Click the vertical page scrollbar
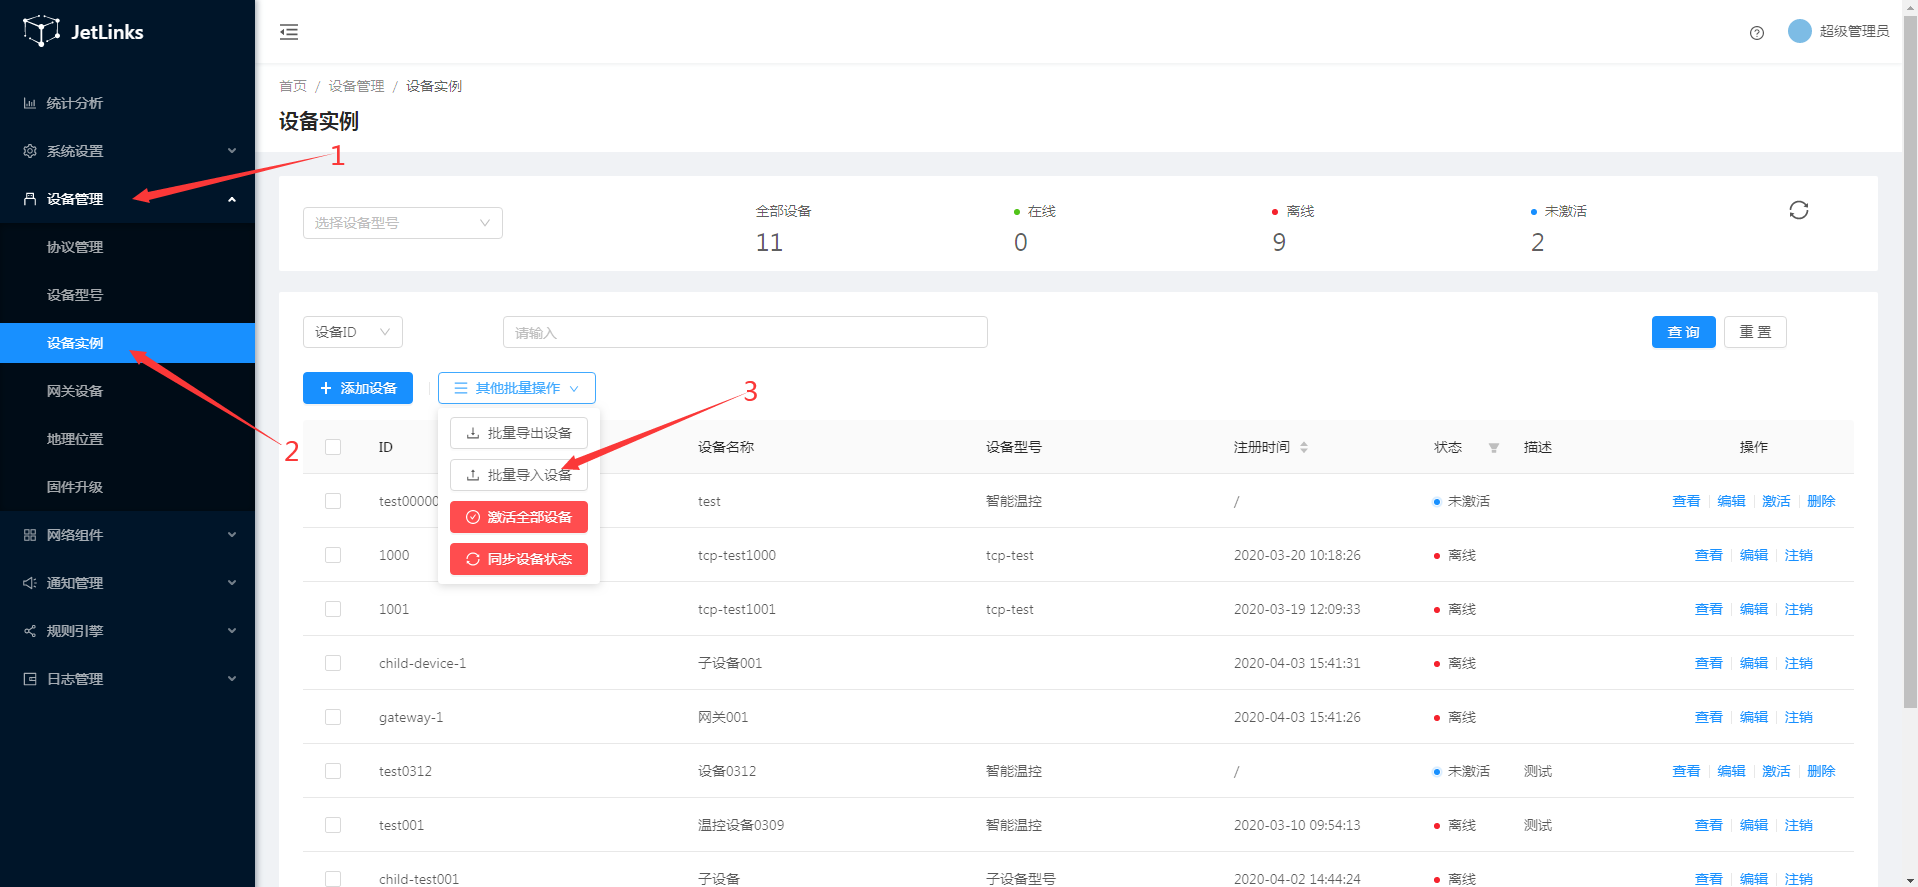1918x887 pixels. pos(1909,400)
